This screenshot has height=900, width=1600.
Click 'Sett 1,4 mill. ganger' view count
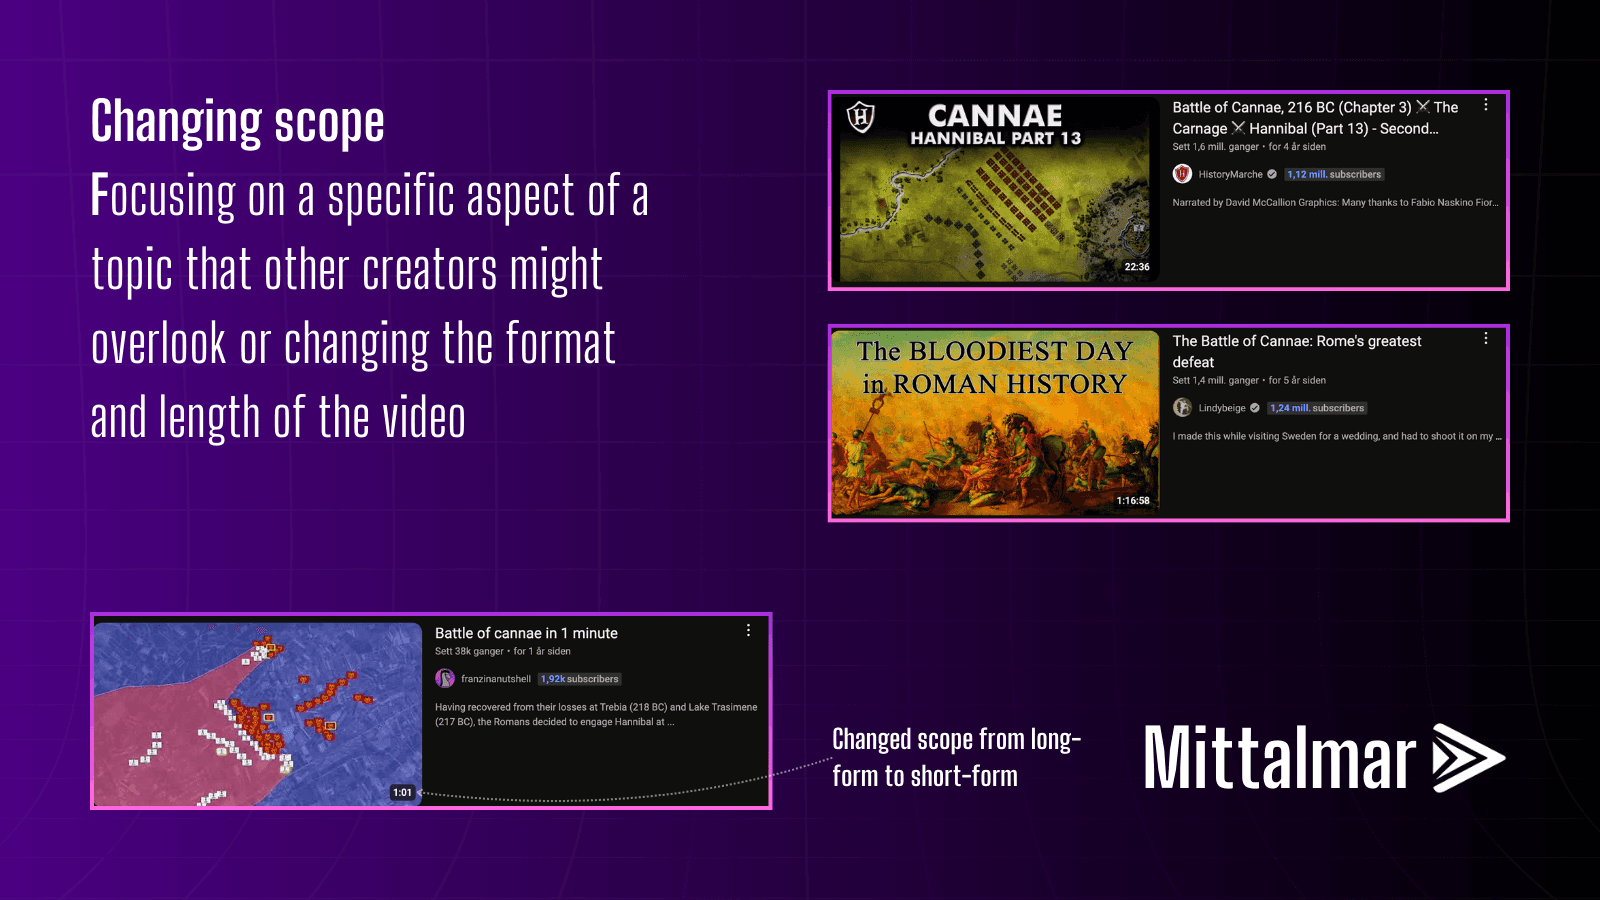[1216, 381]
